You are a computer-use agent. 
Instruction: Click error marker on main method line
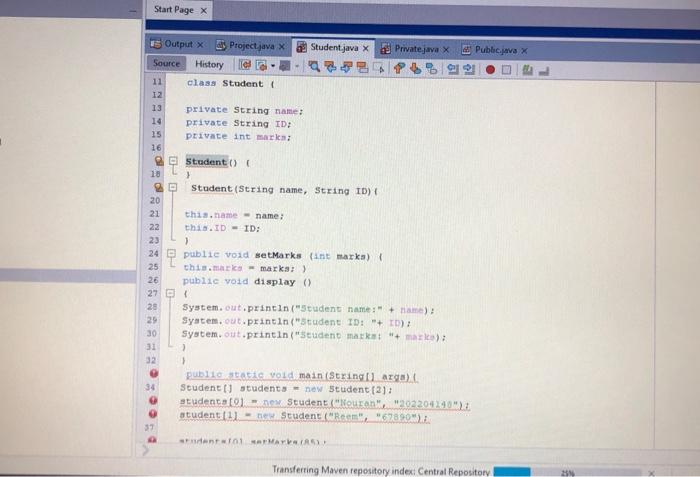[x=154, y=373]
